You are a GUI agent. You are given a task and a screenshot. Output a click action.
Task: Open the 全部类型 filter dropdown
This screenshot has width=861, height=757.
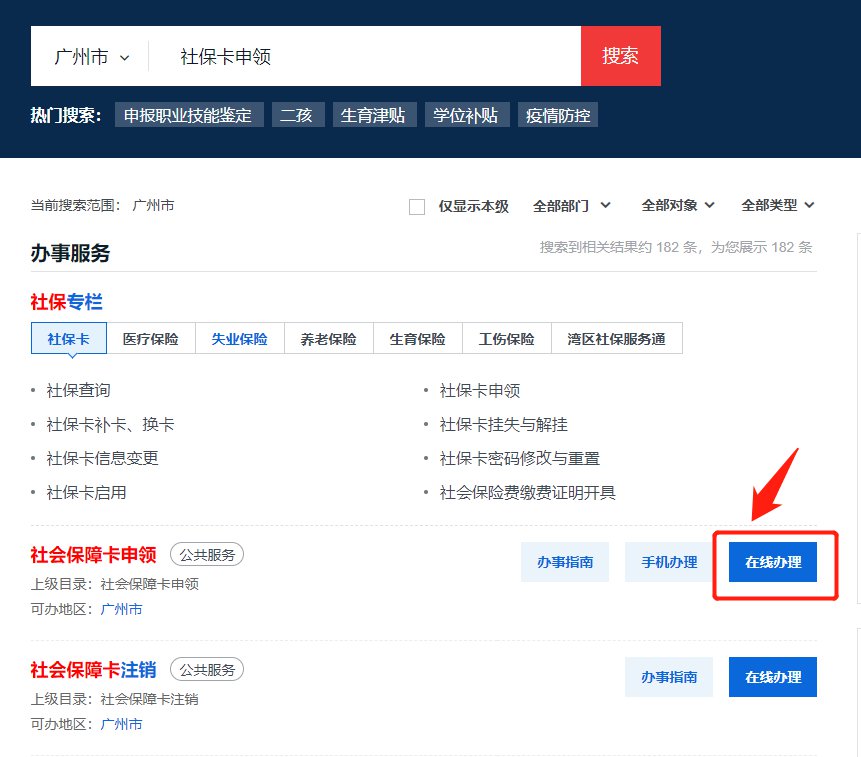pyautogui.click(x=778, y=205)
